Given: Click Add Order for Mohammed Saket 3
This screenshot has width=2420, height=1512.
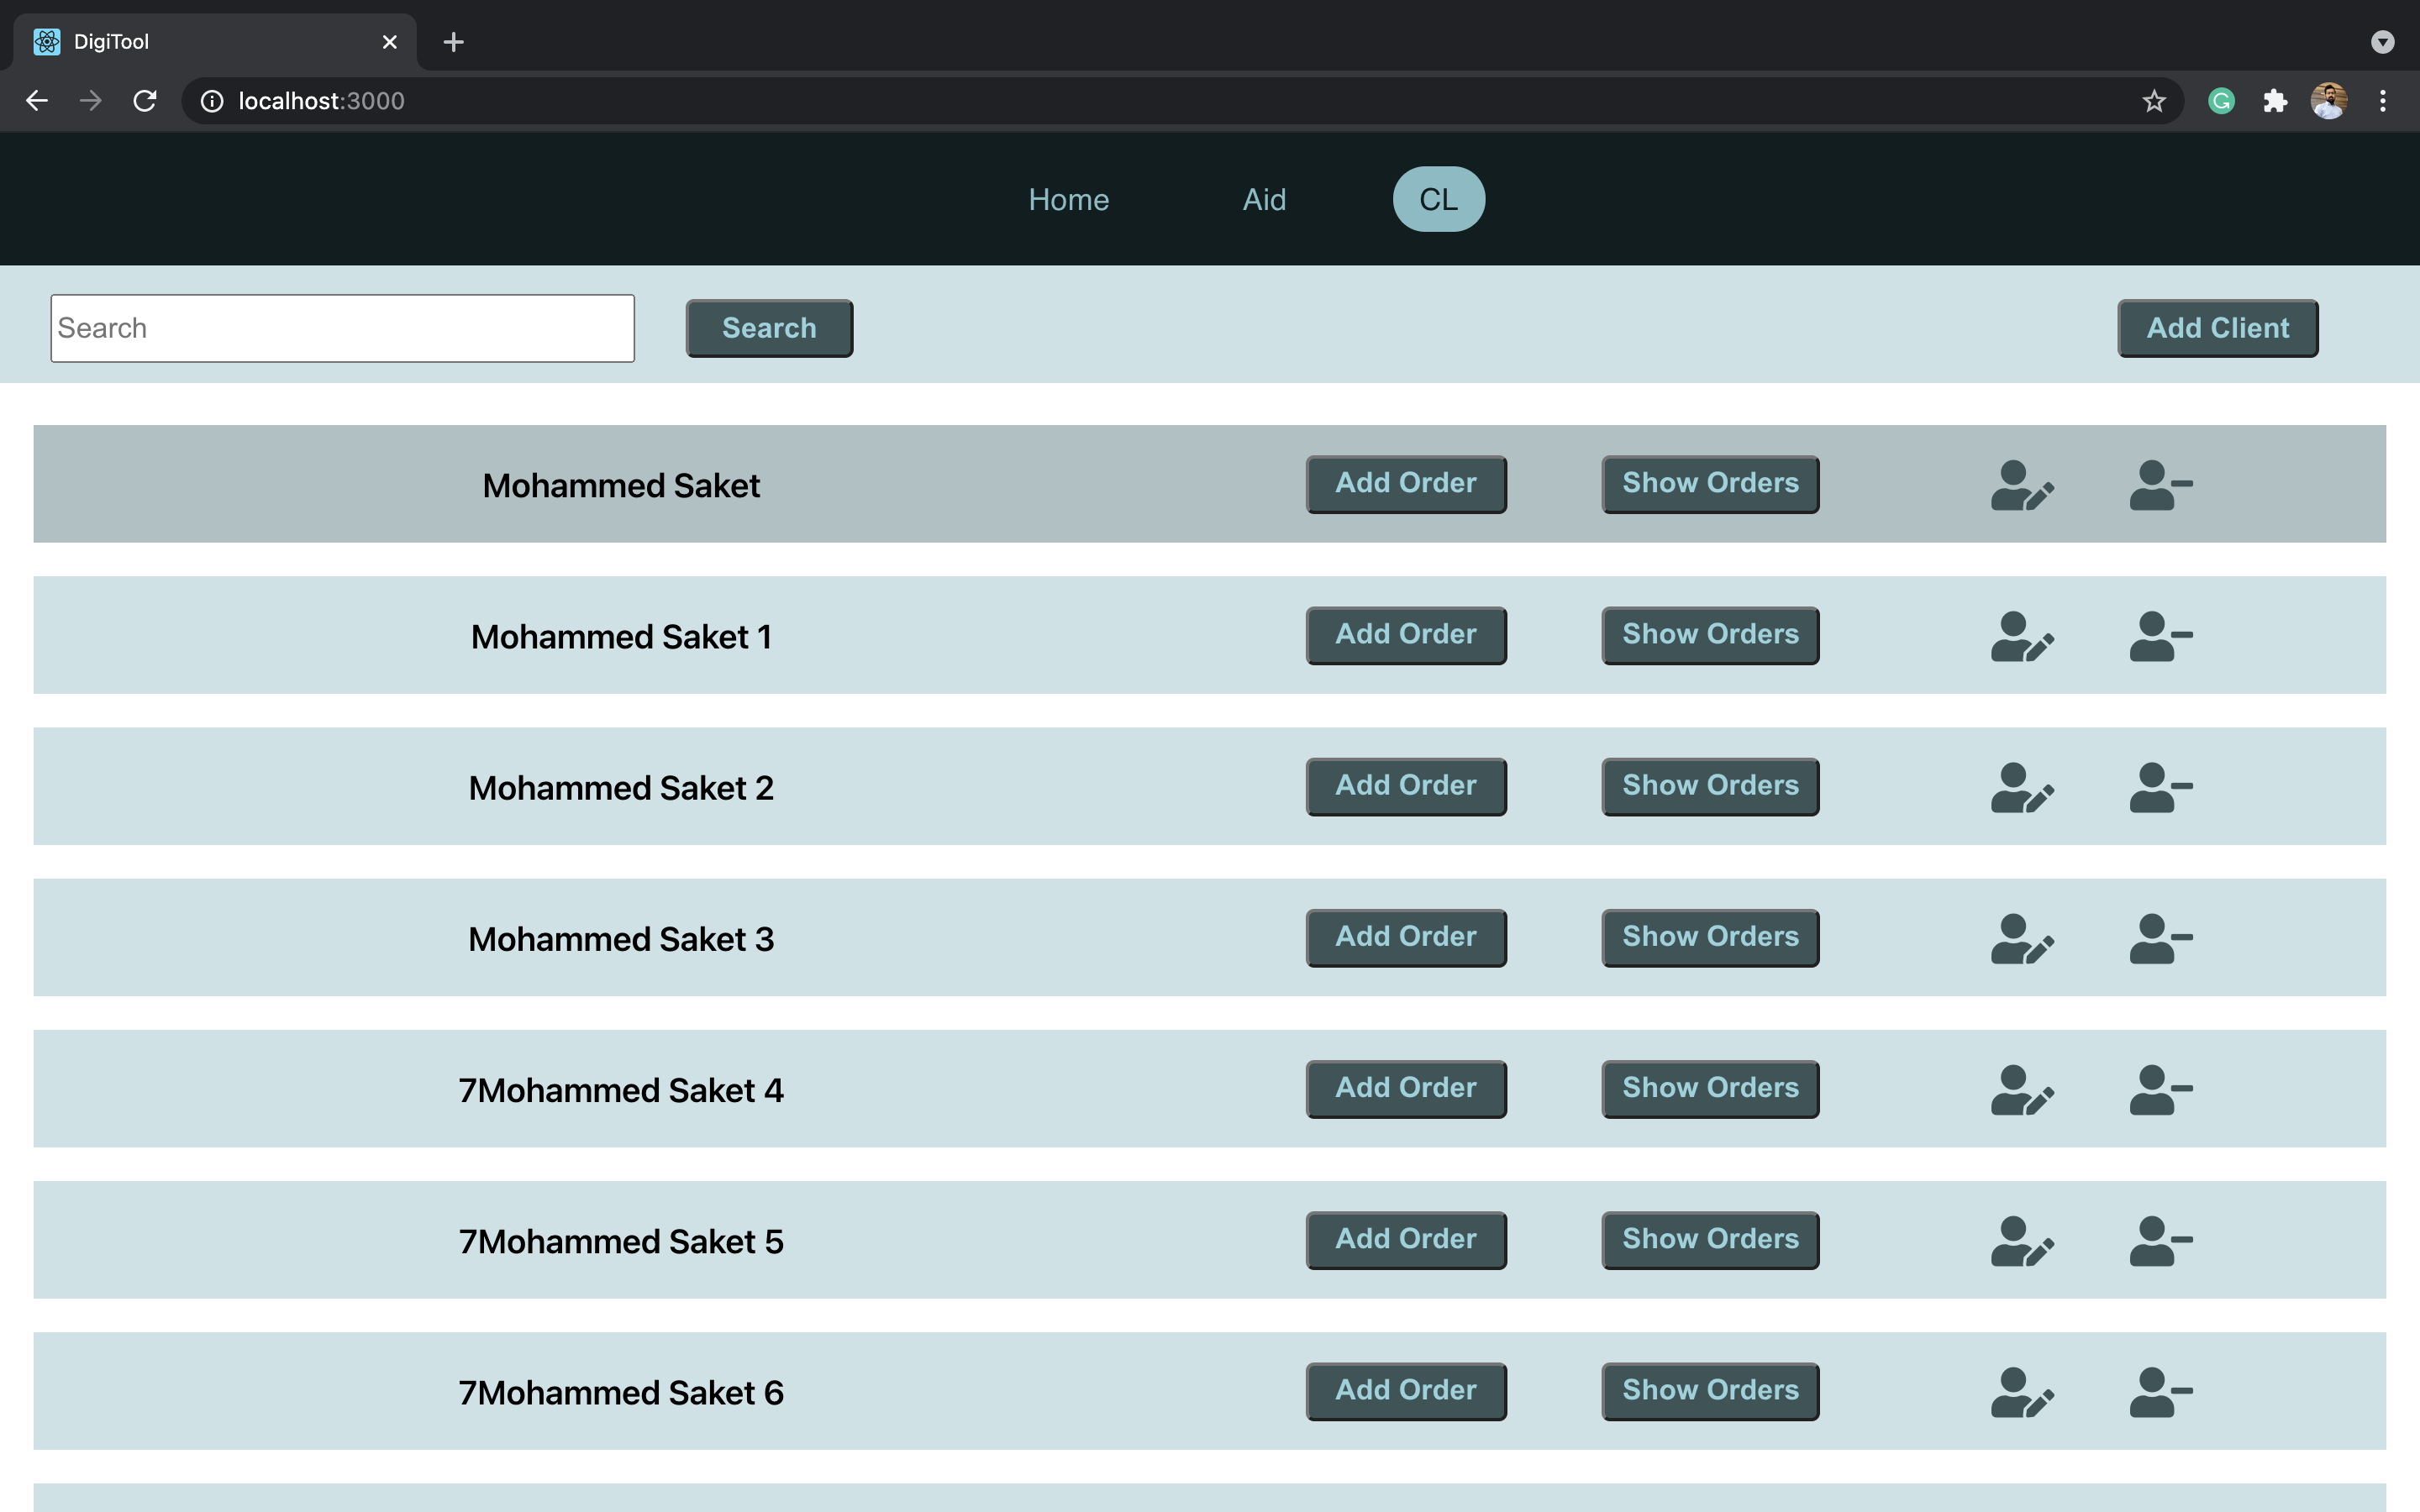Looking at the screenshot, I should tap(1405, 938).
